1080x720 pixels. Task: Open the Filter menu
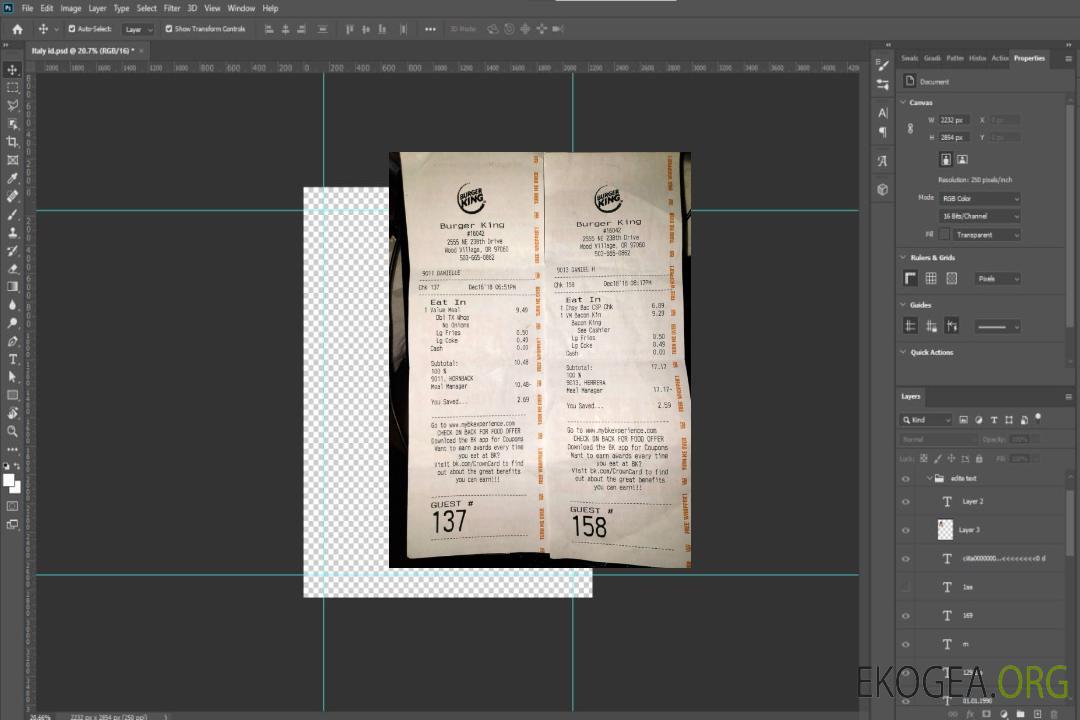(172, 8)
